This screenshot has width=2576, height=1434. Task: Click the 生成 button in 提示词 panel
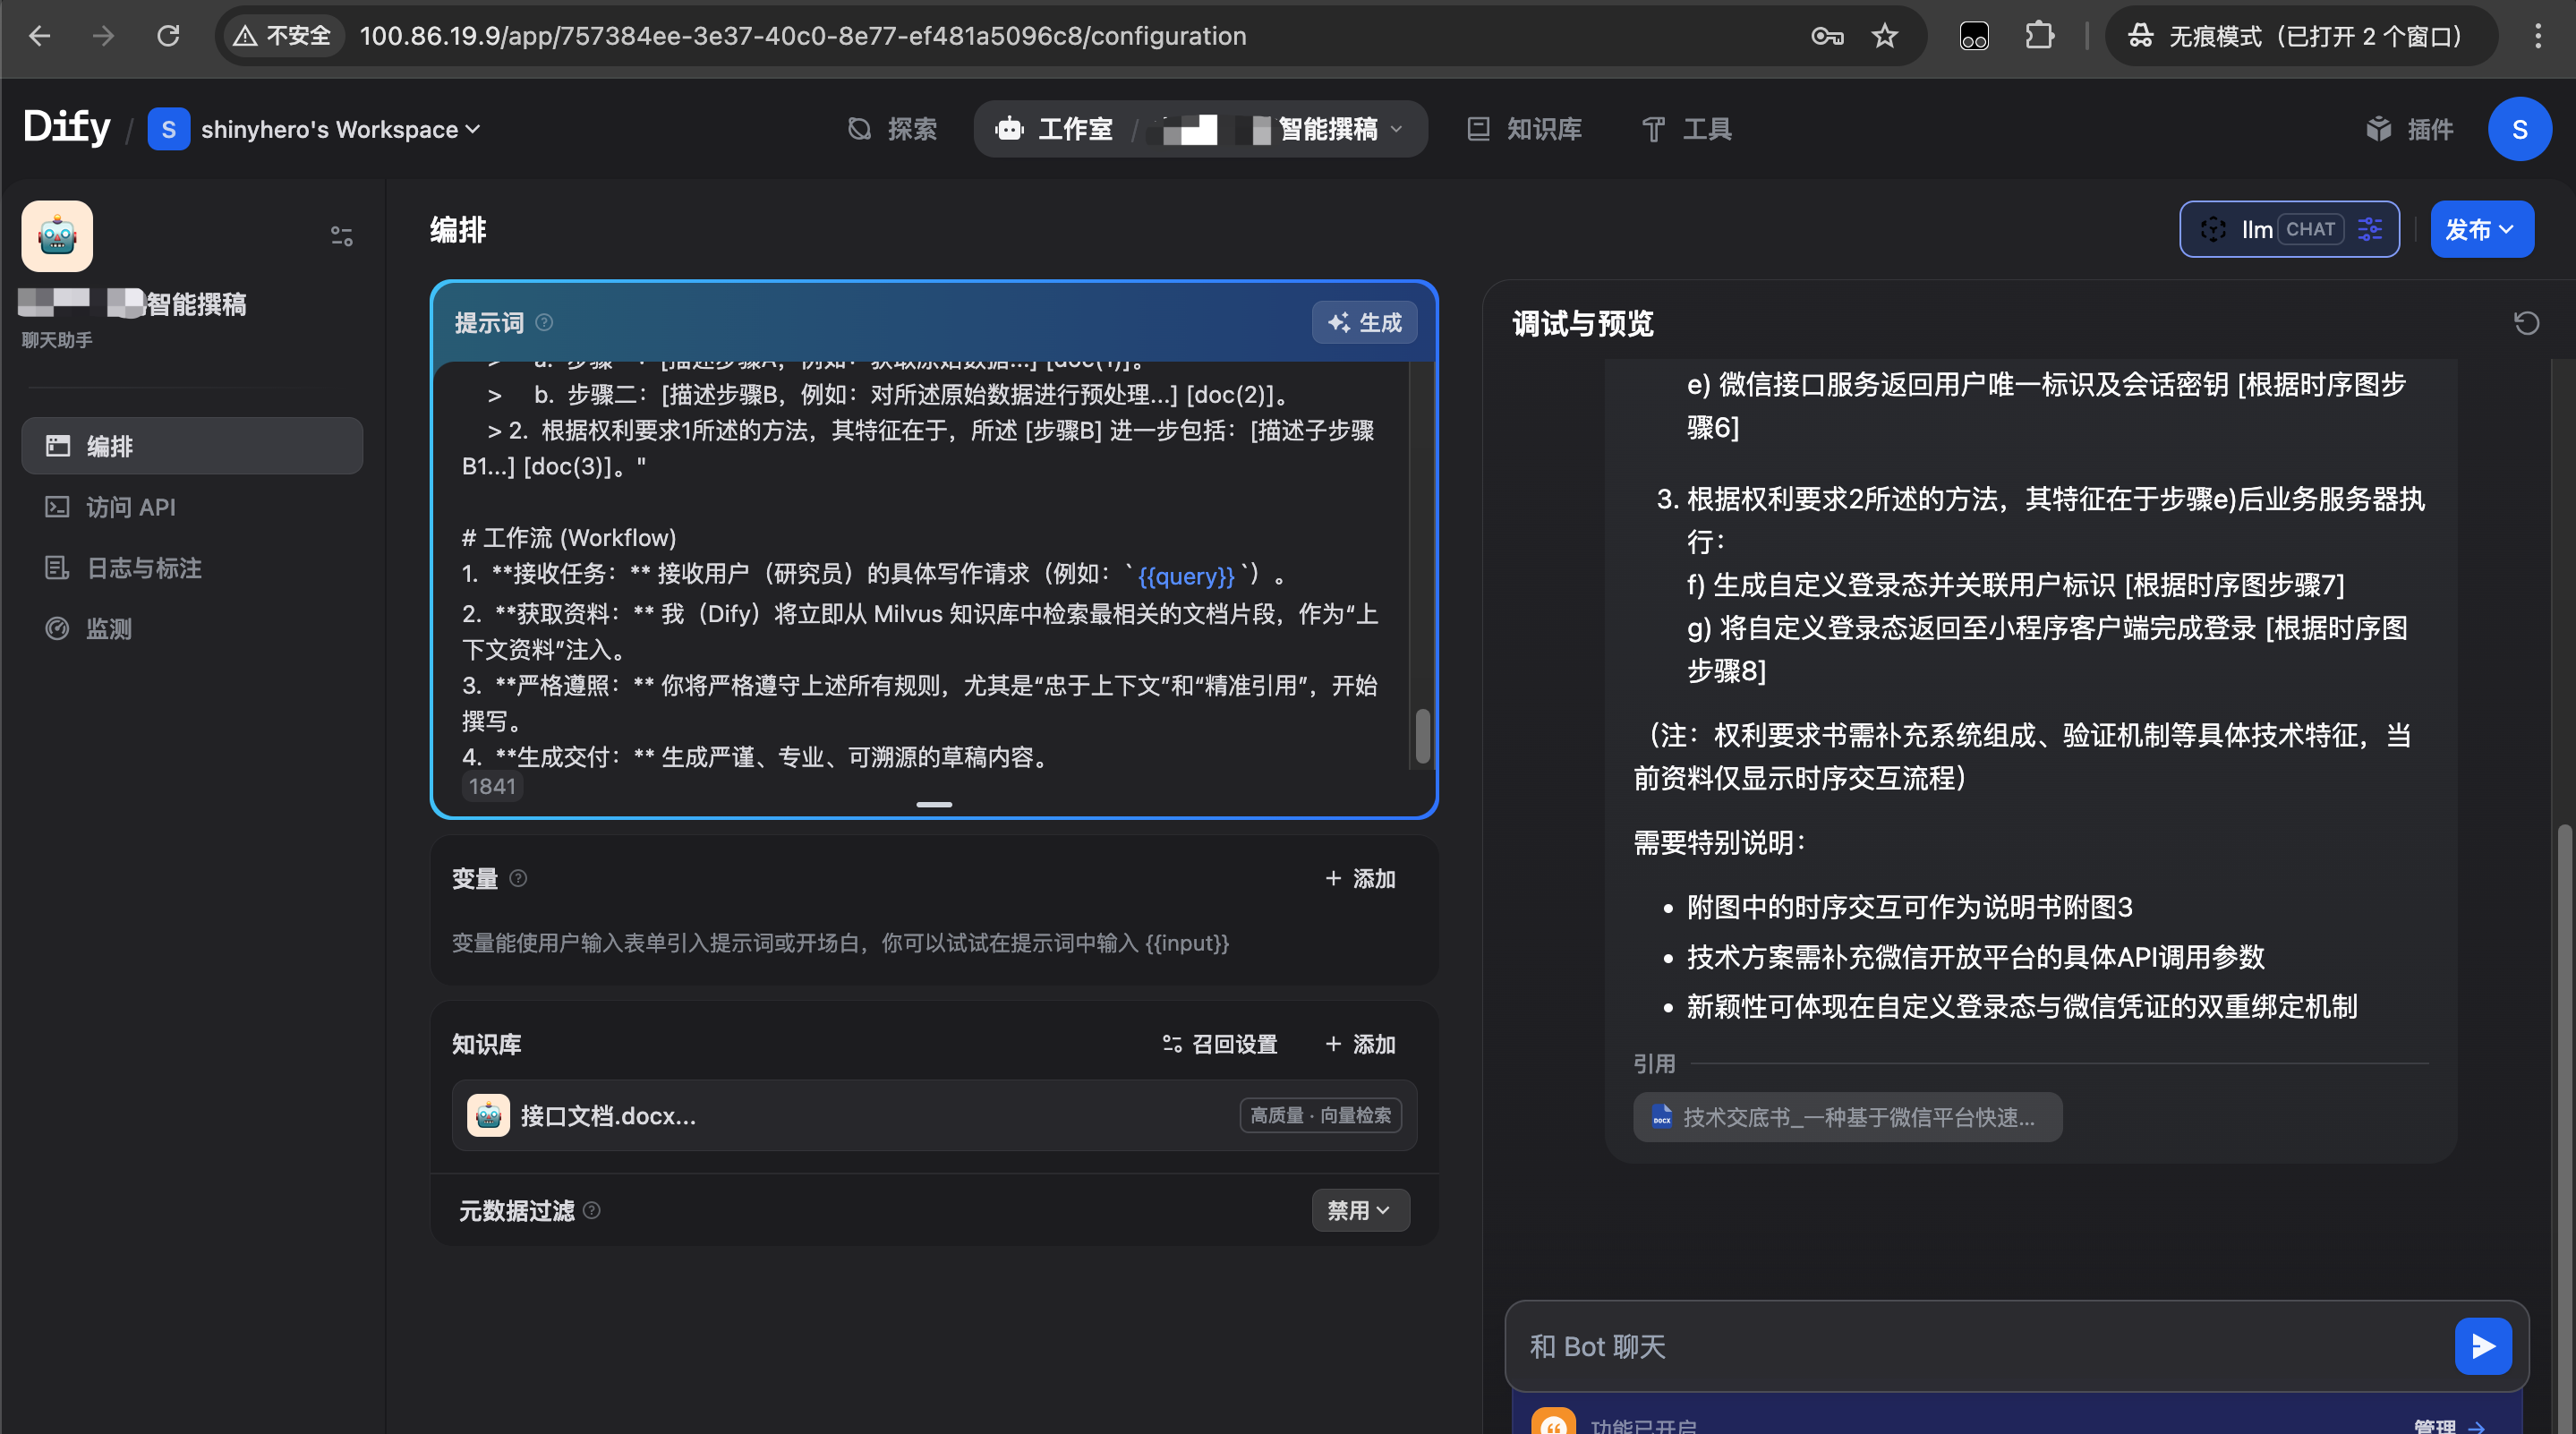pyautogui.click(x=1364, y=322)
